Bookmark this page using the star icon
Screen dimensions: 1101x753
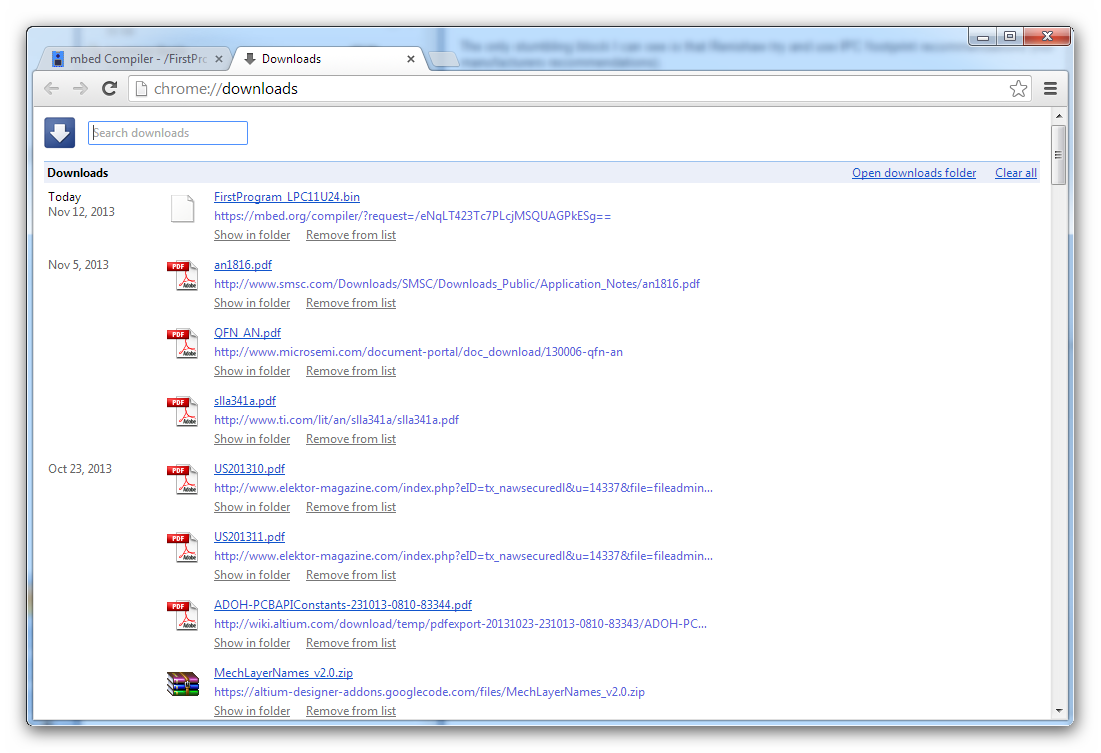[x=1018, y=89]
